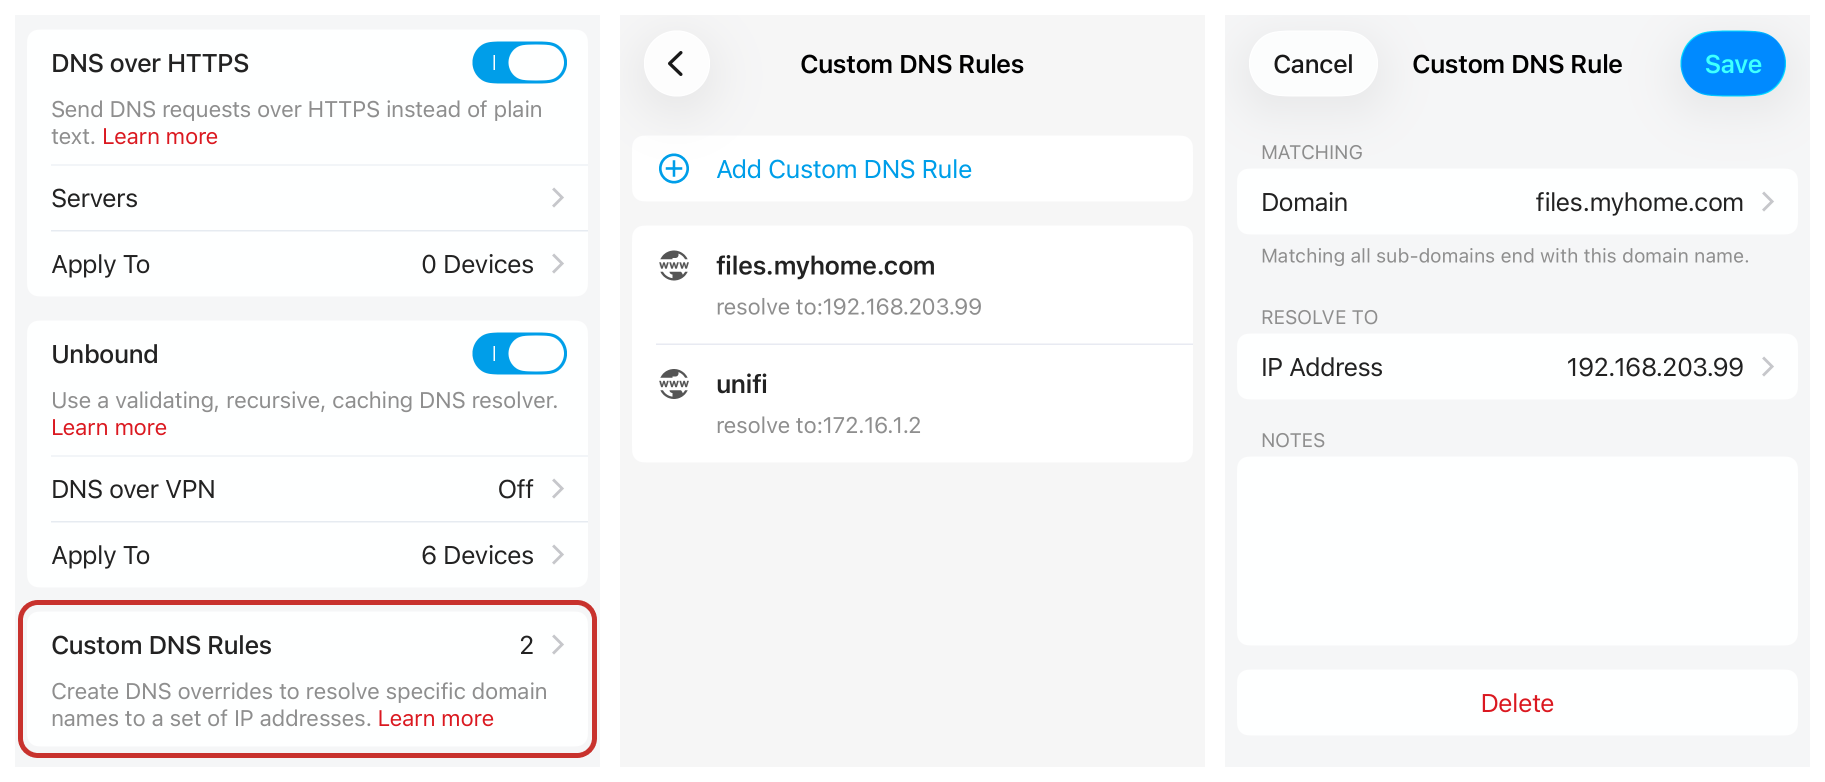Click the www globe icon beside unifi
Viewport: 1825px width, 782px height.
(x=674, y=384)
